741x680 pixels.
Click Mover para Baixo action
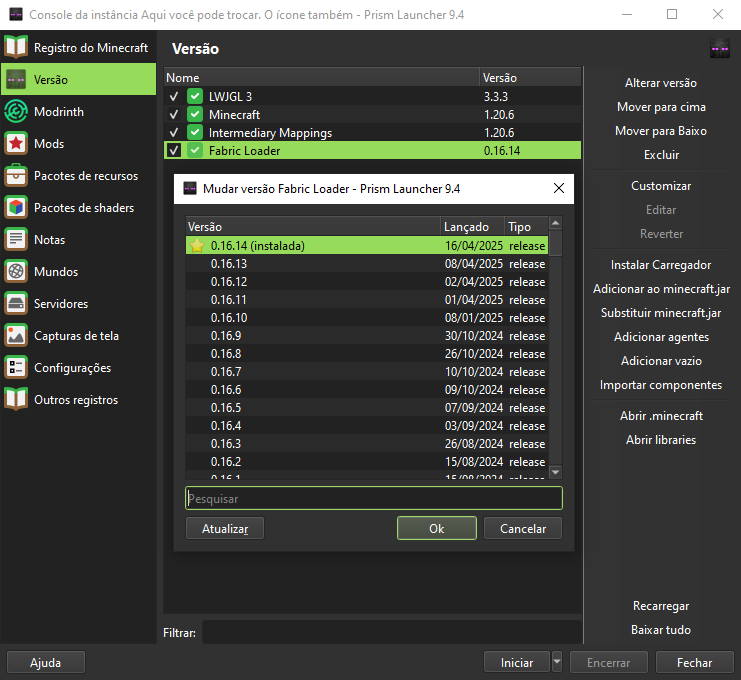click(x=661, y=131)
